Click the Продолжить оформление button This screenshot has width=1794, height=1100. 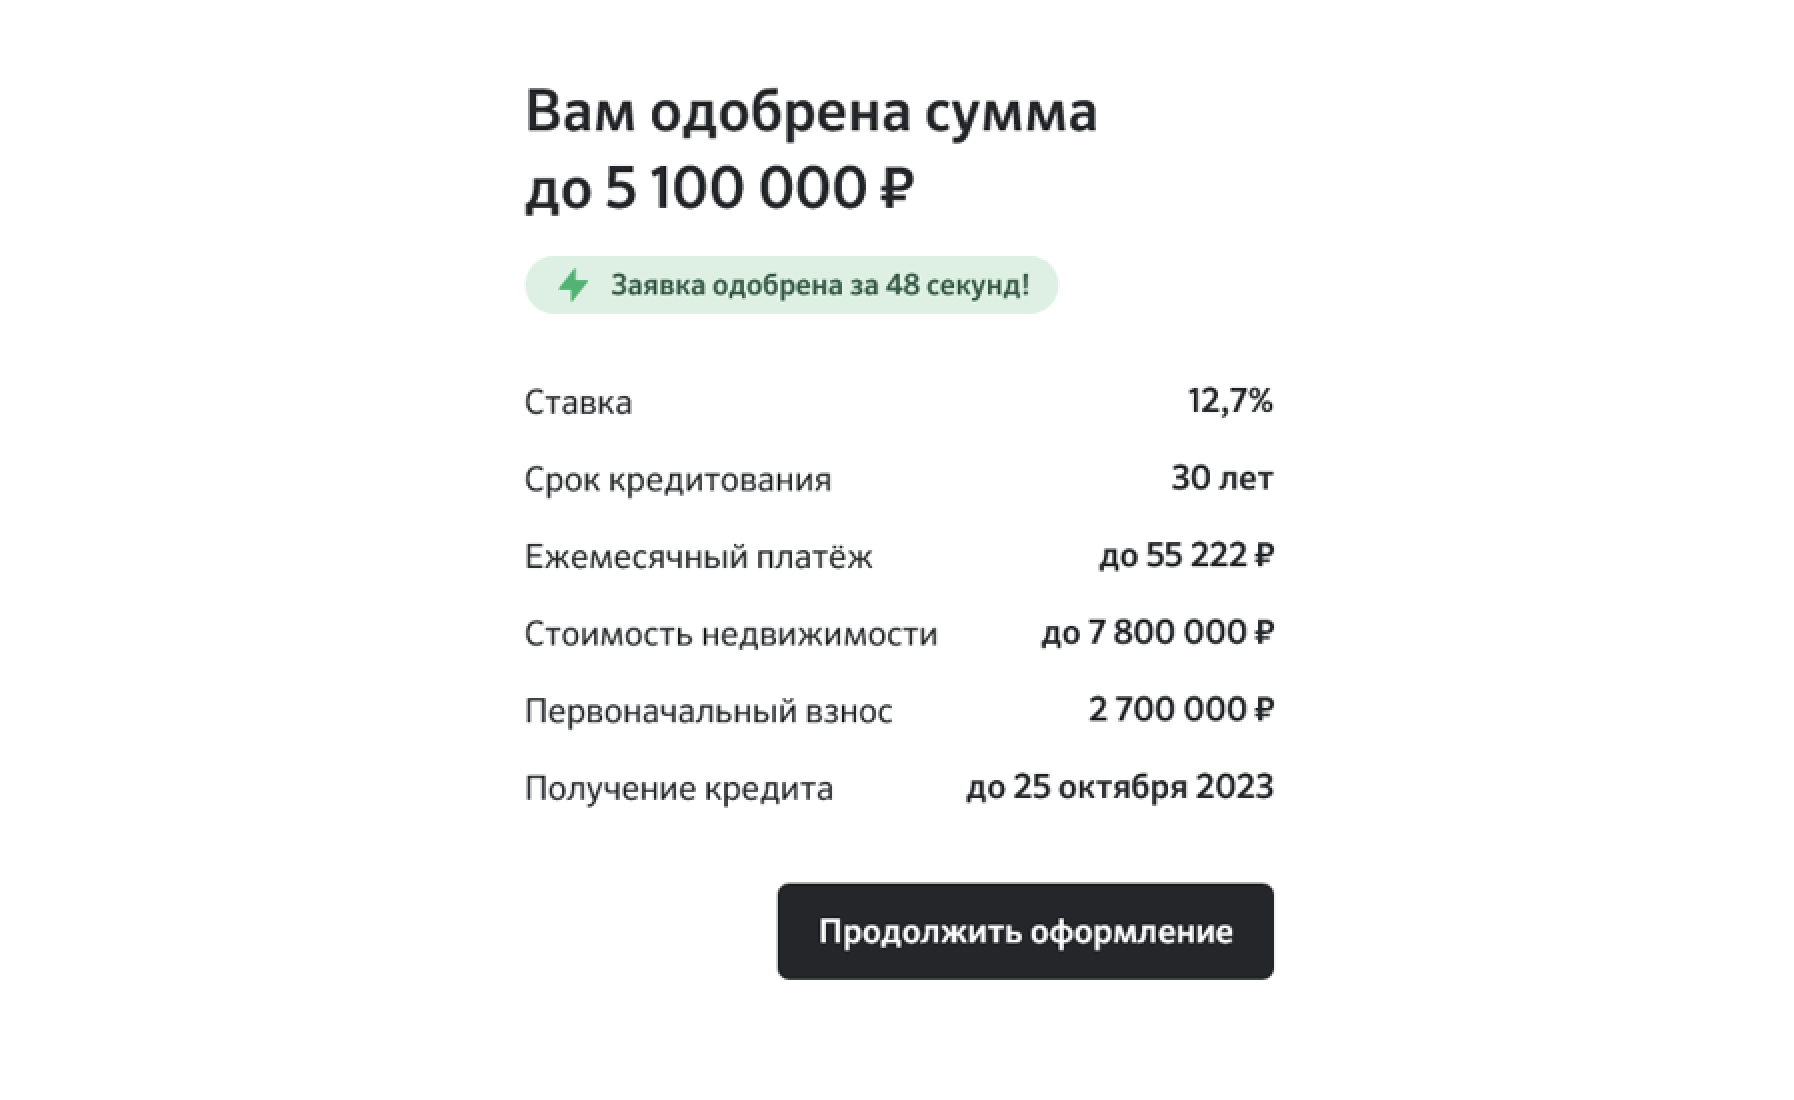point(1025,931)
